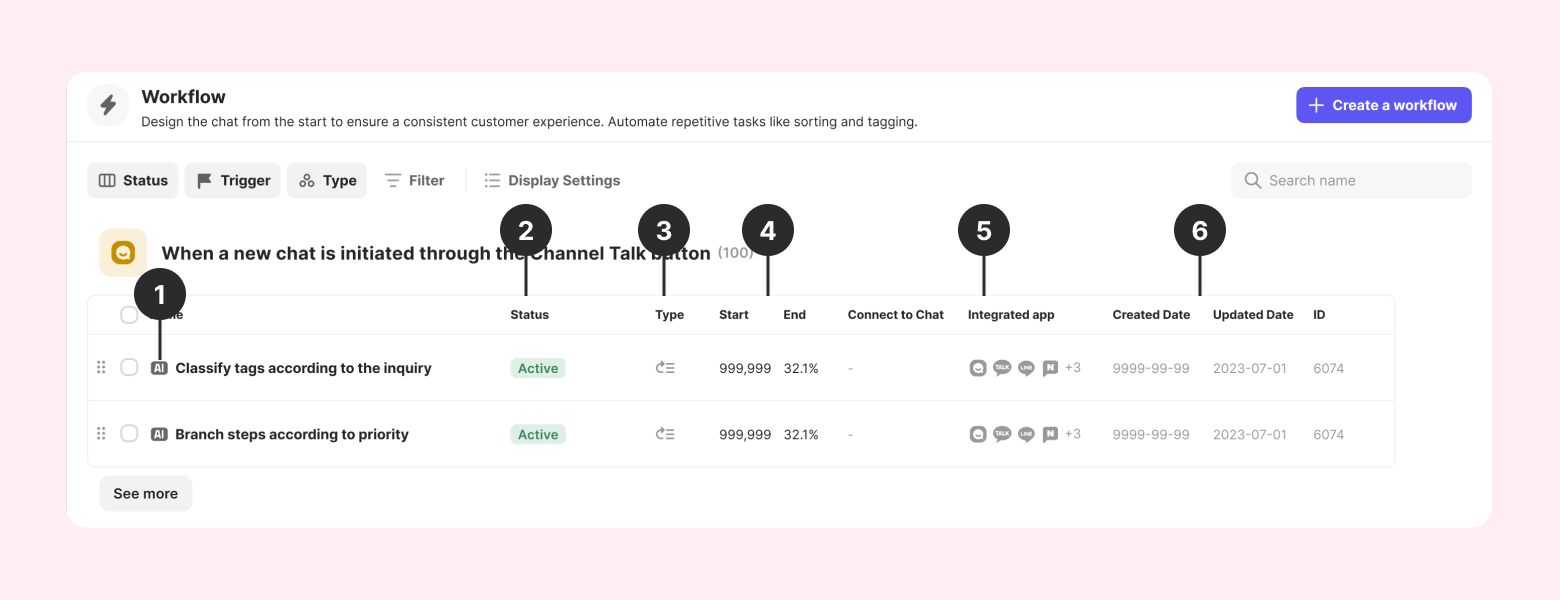Screen dimensions: 1560x600
Task: Click the See more button
Action: click(x=145, y=494)
